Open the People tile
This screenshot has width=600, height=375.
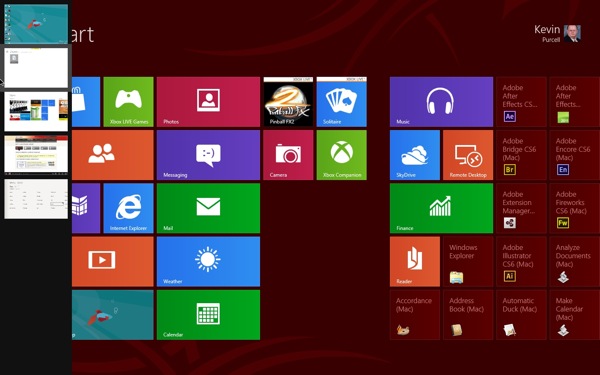coord(112,155)
